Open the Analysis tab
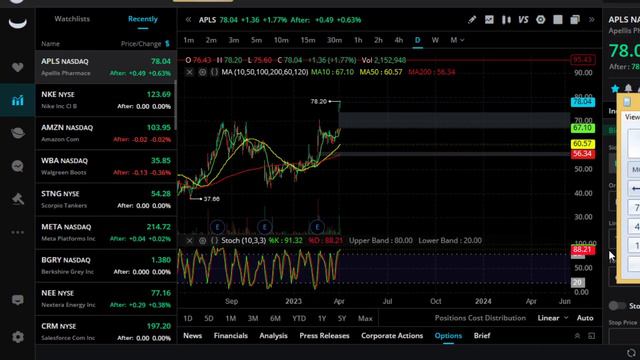Image resolution: width=640 pixels, height=360 pixels. (273, 336)
